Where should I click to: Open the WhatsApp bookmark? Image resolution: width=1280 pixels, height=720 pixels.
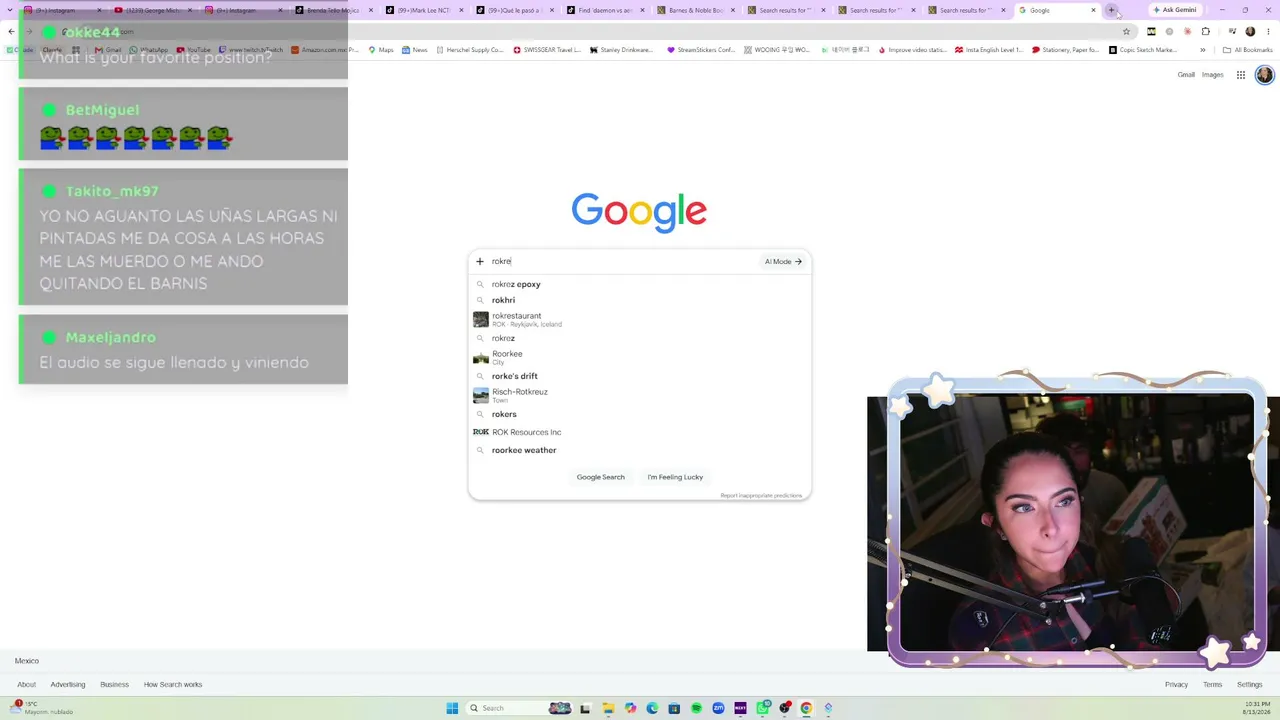[149, 50]
